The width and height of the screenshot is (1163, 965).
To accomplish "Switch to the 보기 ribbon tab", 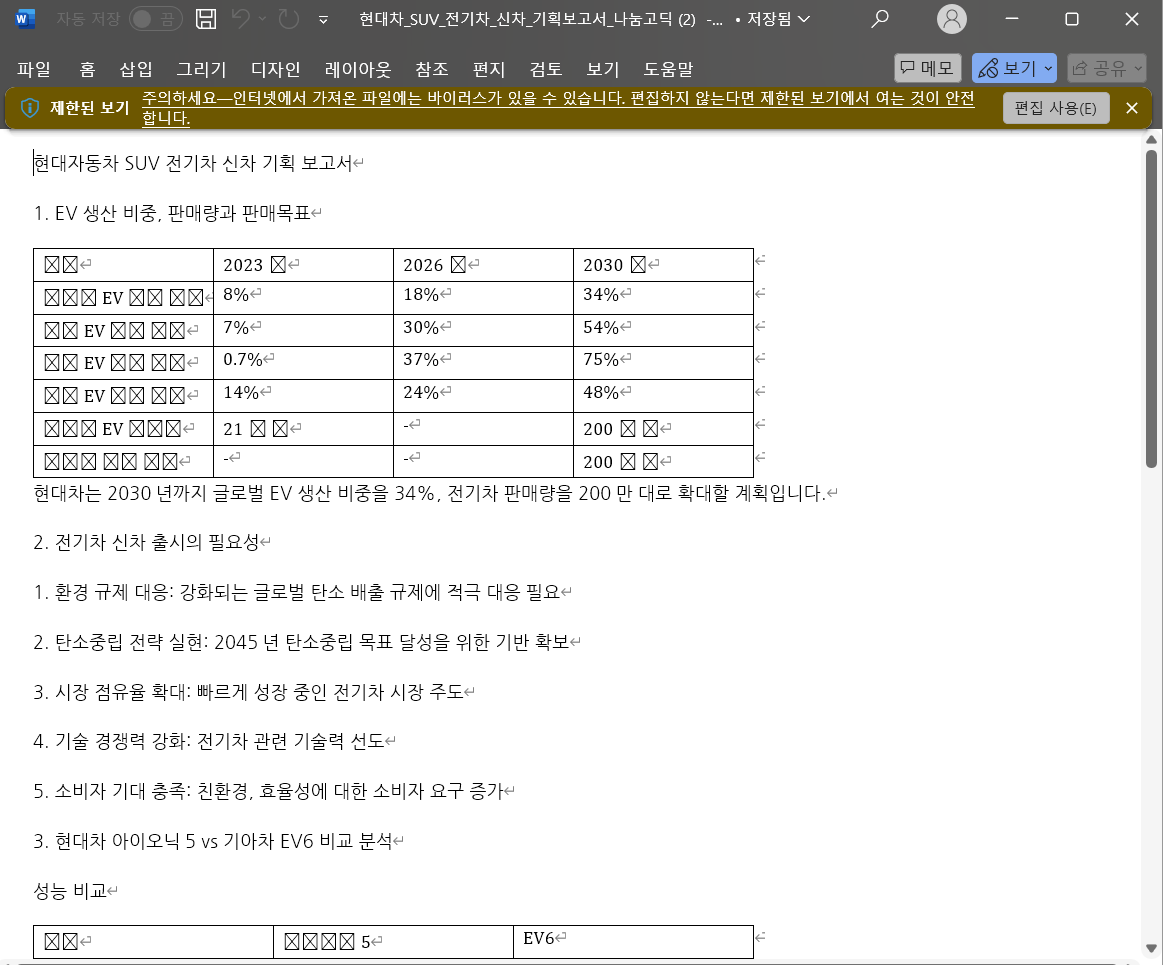I will (x=603, y=69).
